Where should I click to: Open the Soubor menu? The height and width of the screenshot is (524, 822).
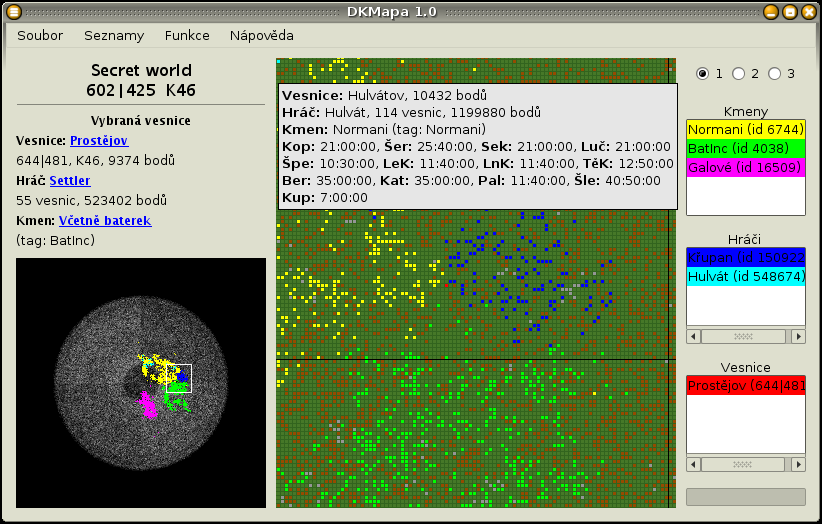pyautogui.click(x=40, y=35)
